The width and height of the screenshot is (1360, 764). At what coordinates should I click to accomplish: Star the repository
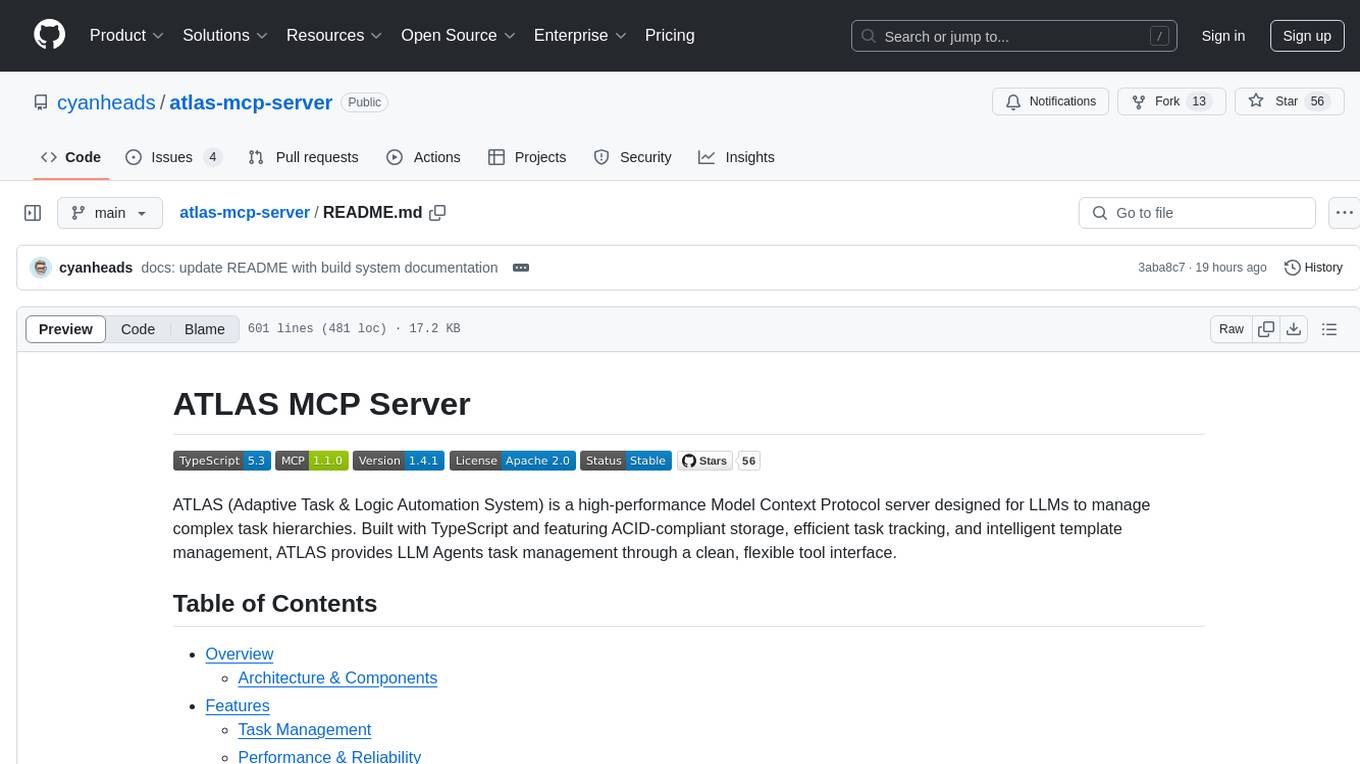tap(1288, 101)
